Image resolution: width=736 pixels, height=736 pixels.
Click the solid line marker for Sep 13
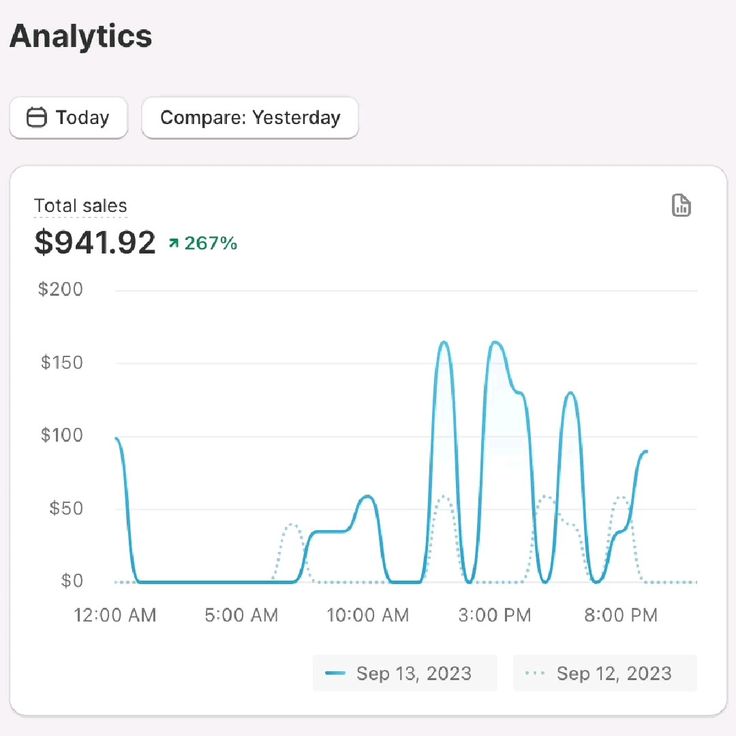(x=336, y=673)
